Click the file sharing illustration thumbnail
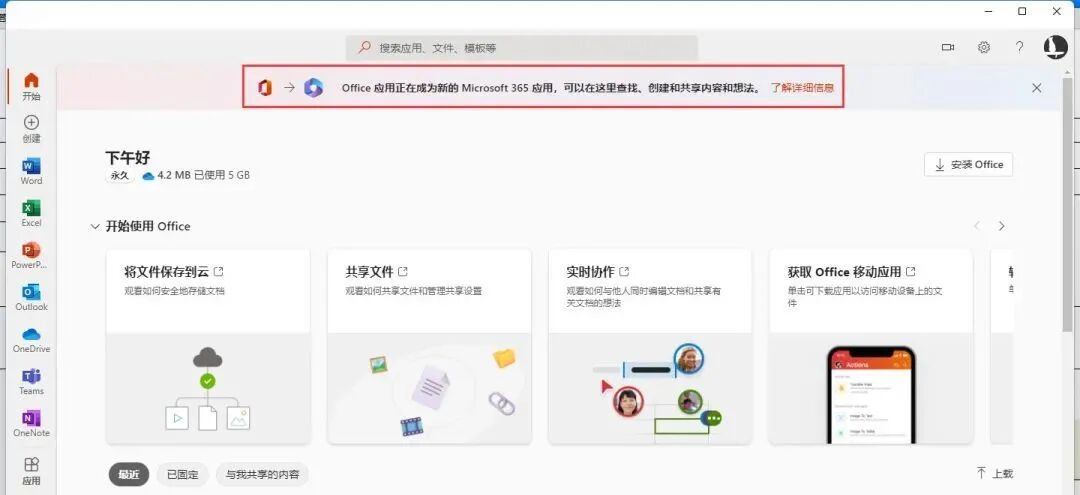Screen dimensions: 1080x495 point(429,388)
